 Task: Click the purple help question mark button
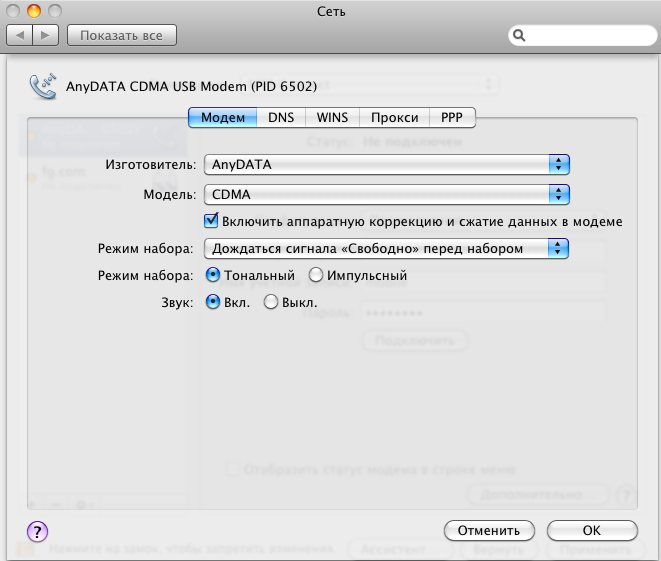[x=38, y=531]
